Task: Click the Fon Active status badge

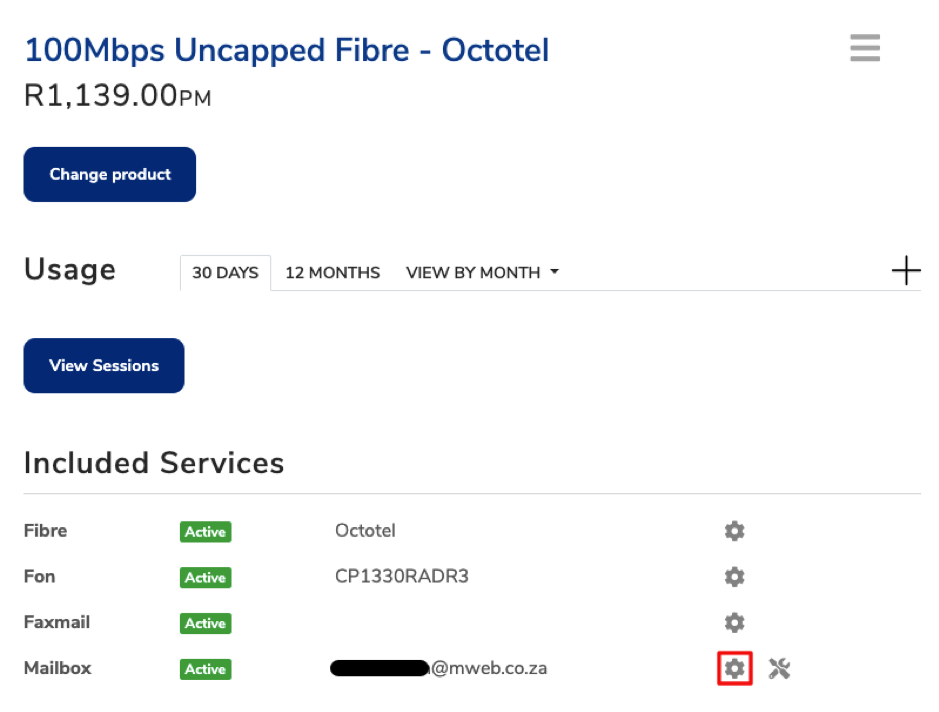Action: pyautogui.click(x=205, y=578)
